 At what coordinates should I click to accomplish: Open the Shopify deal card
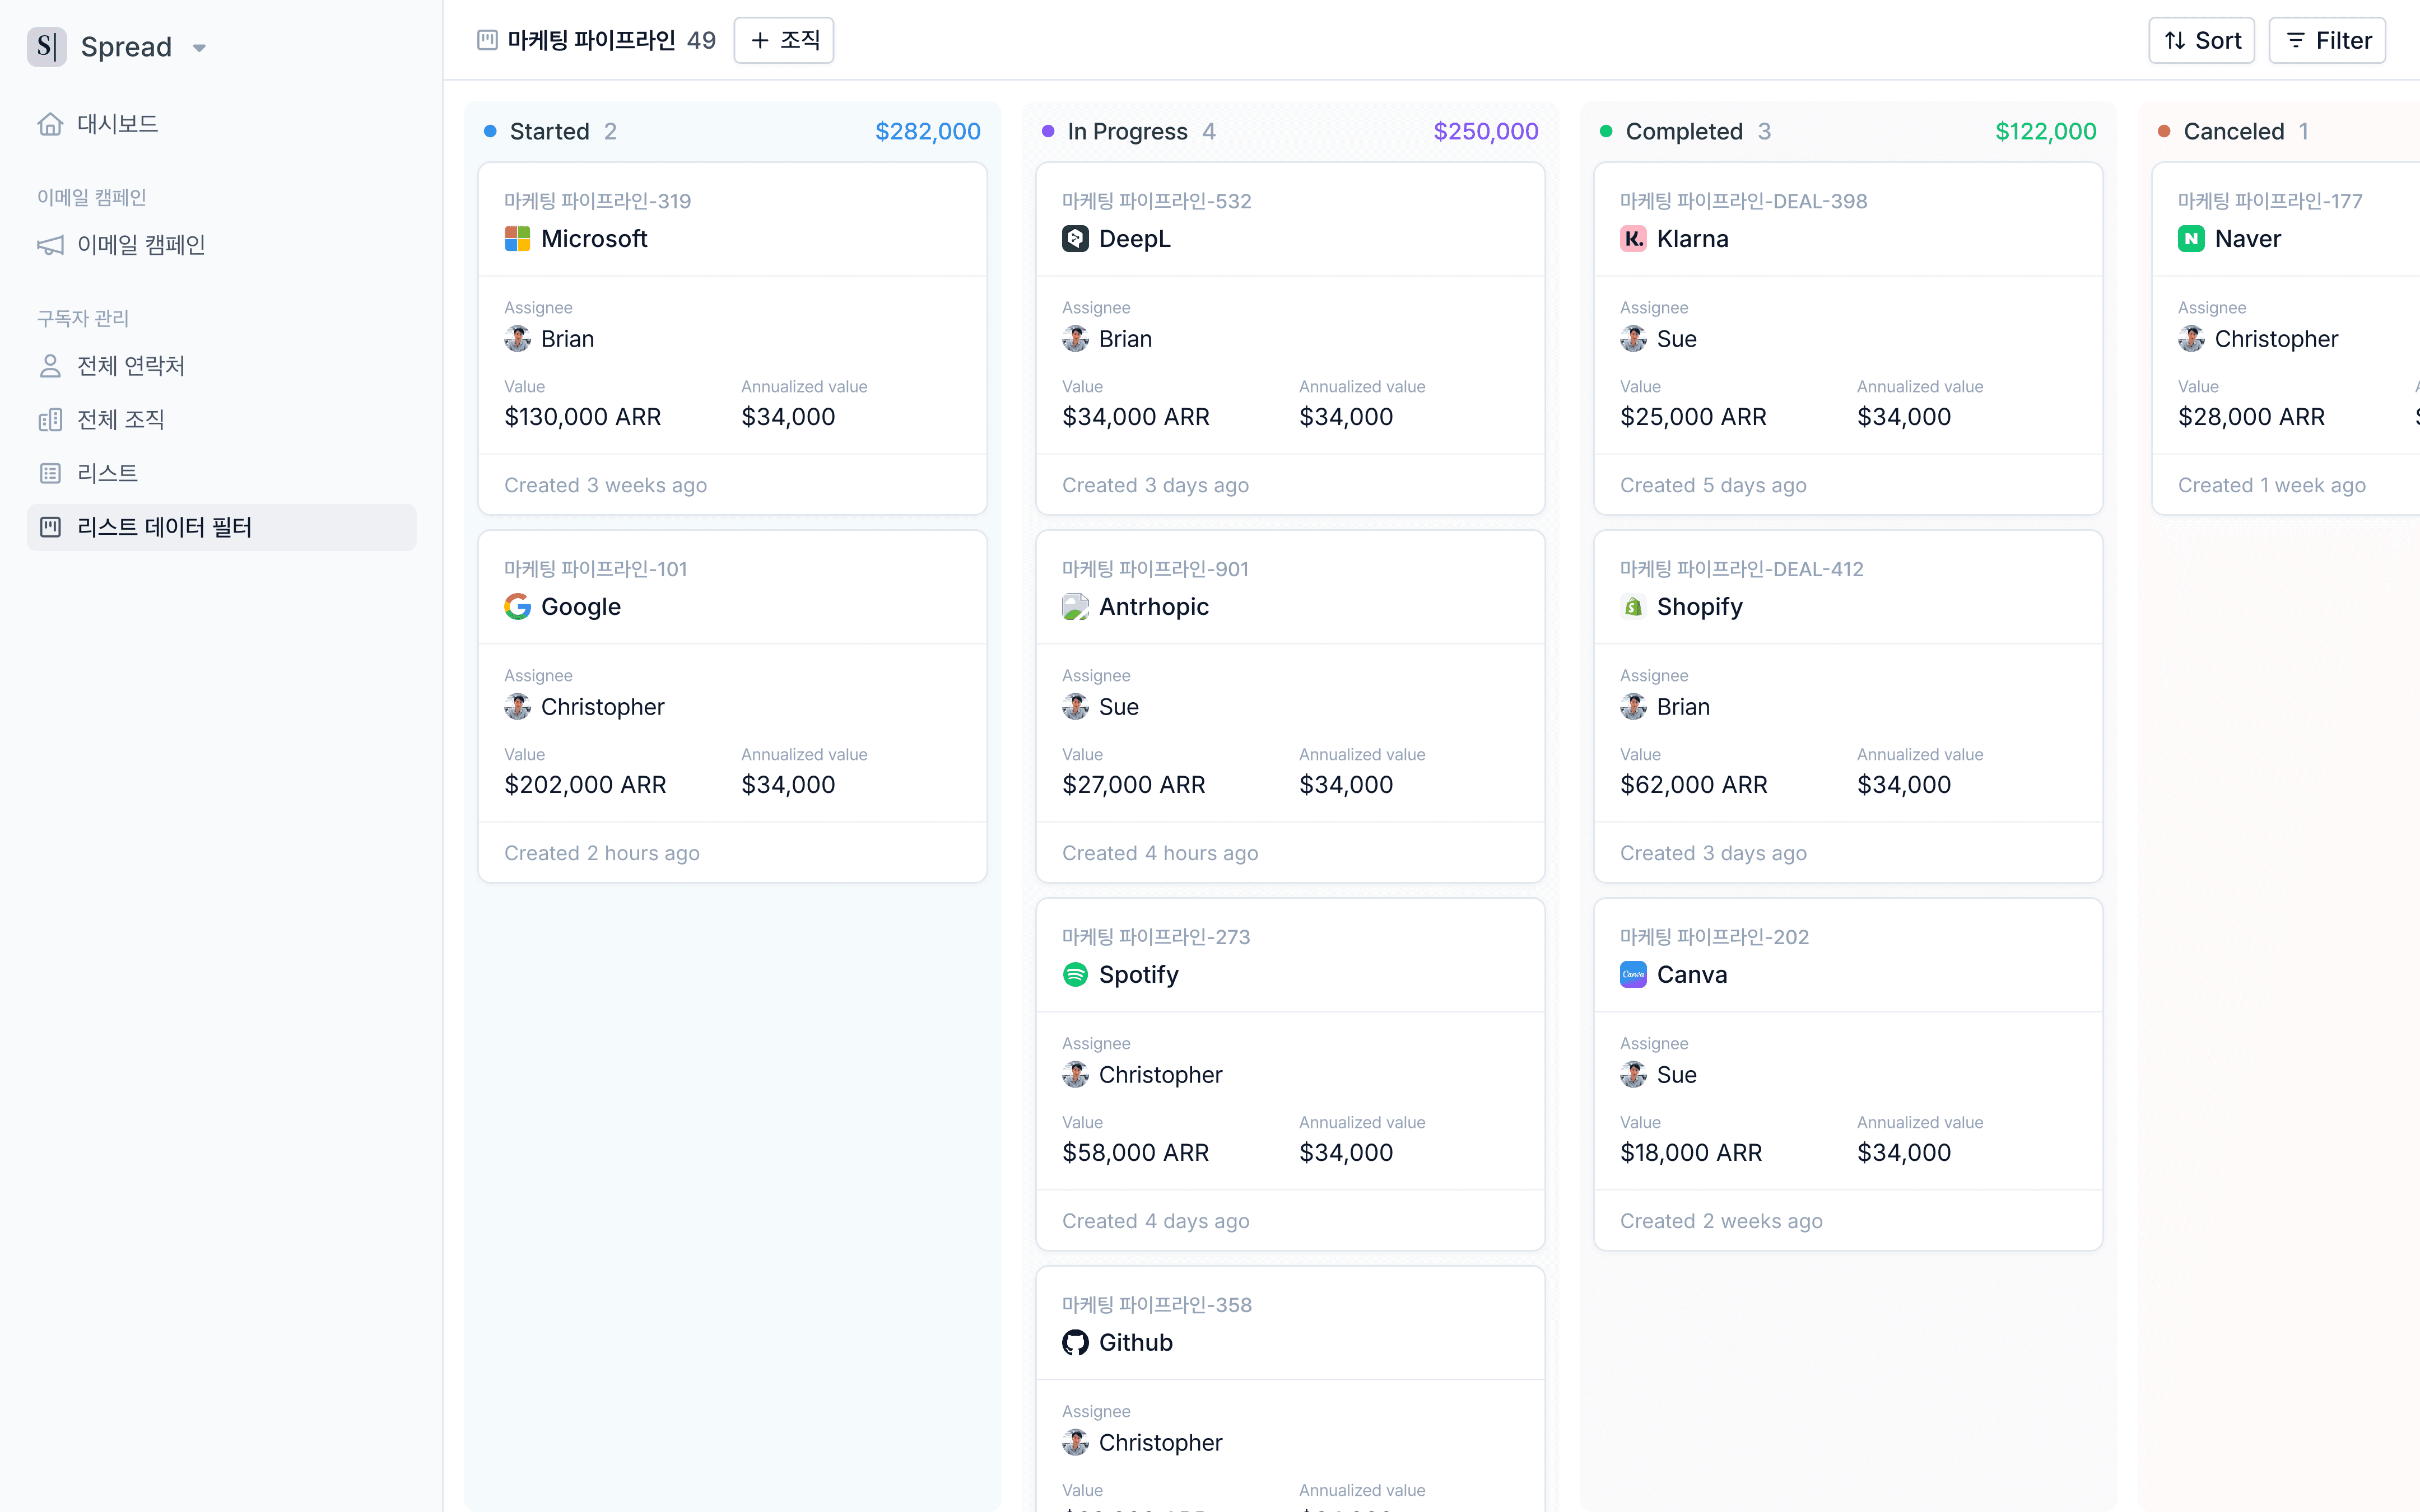click(x=1699, y=607)
